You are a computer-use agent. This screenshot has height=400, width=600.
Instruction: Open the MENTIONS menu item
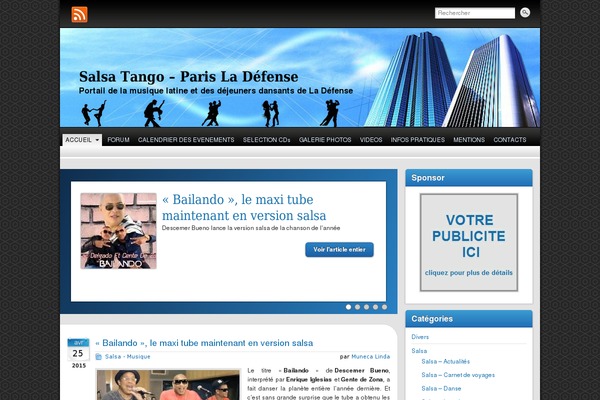(x=469, y=140)
